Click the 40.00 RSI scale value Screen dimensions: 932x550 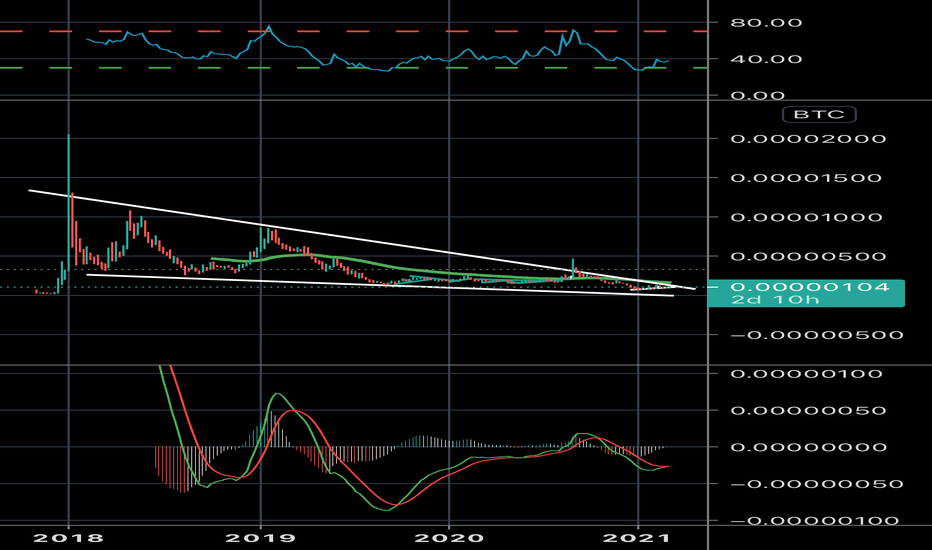coord(766,59)
